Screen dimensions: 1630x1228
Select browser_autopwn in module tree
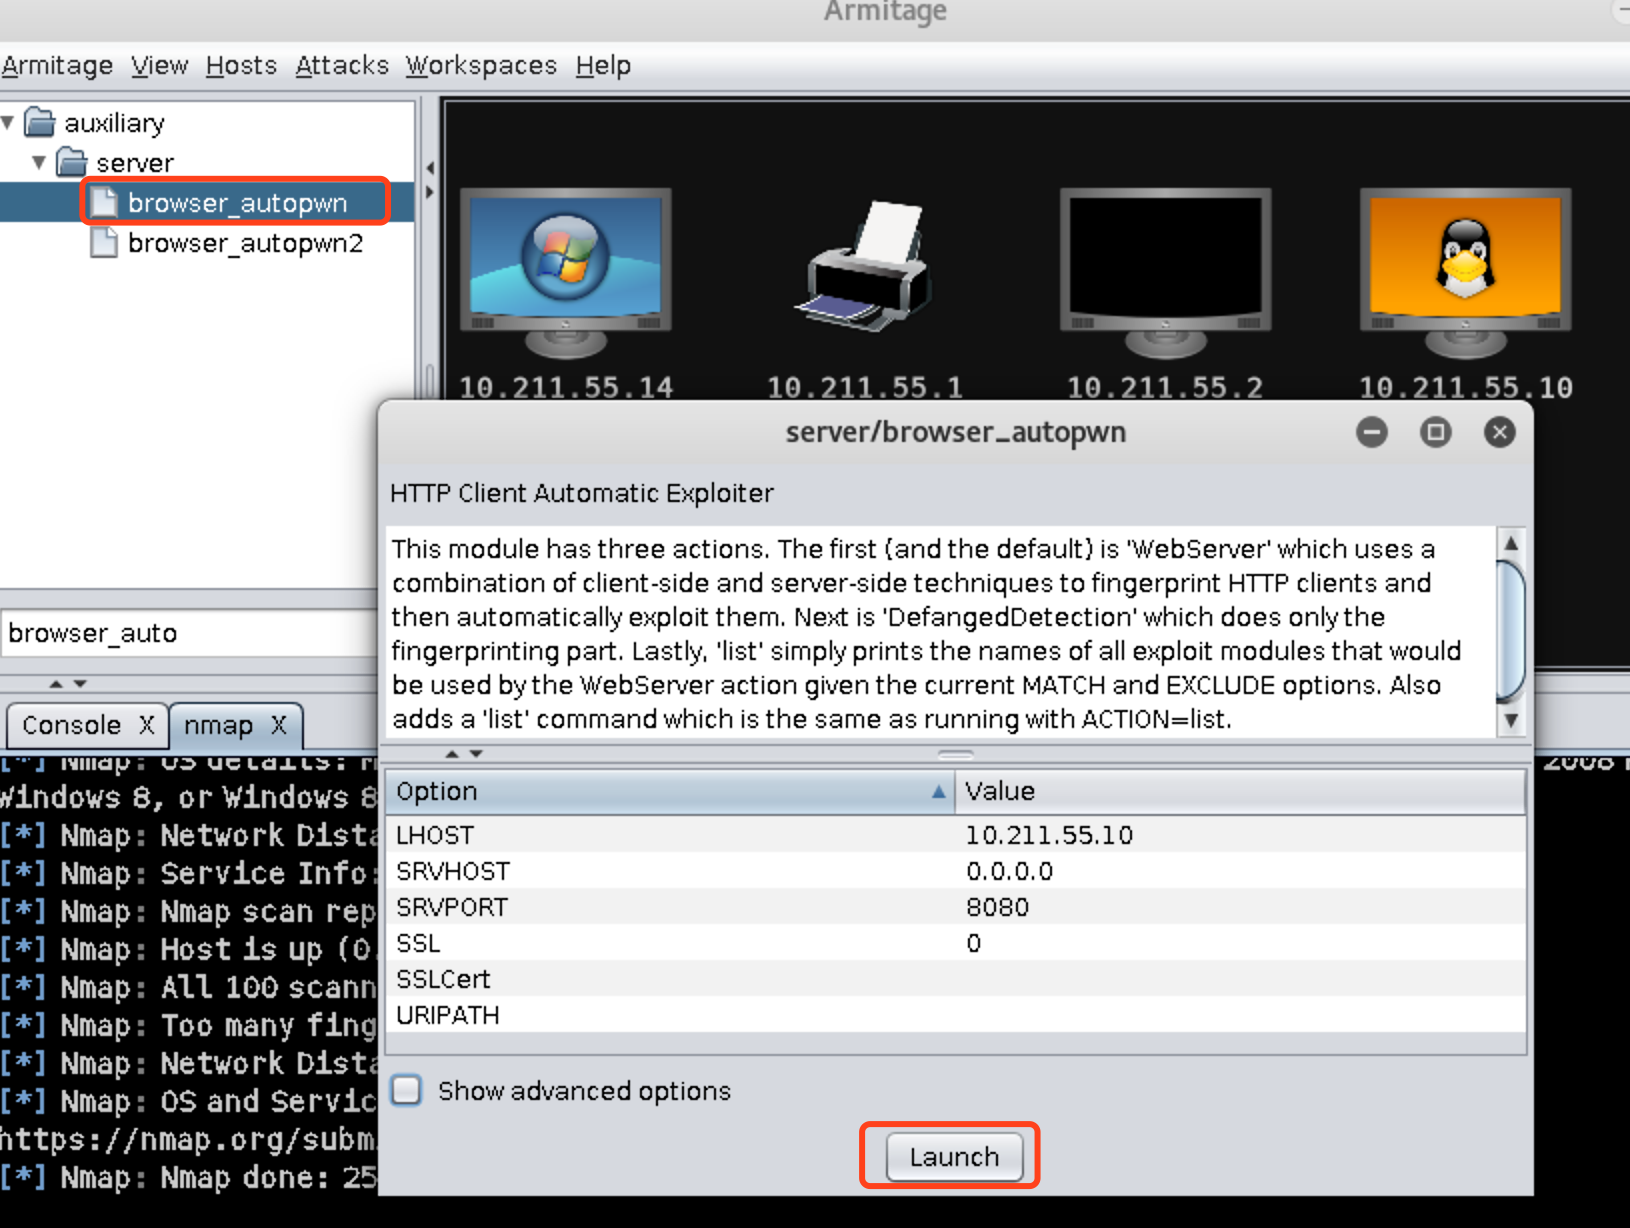pos(237,203)
